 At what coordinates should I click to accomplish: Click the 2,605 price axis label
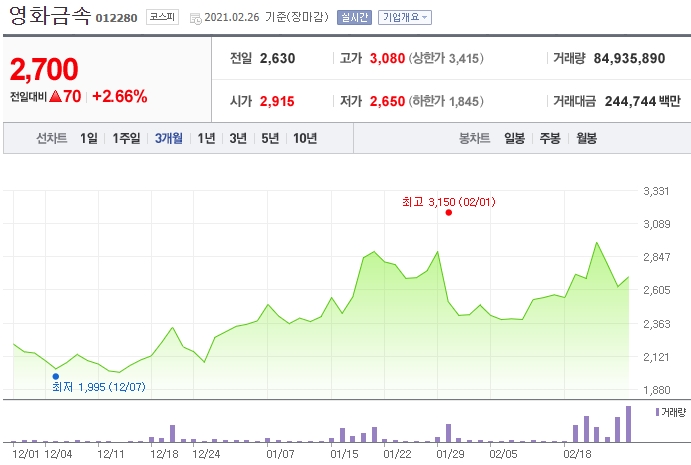[656, 290]
